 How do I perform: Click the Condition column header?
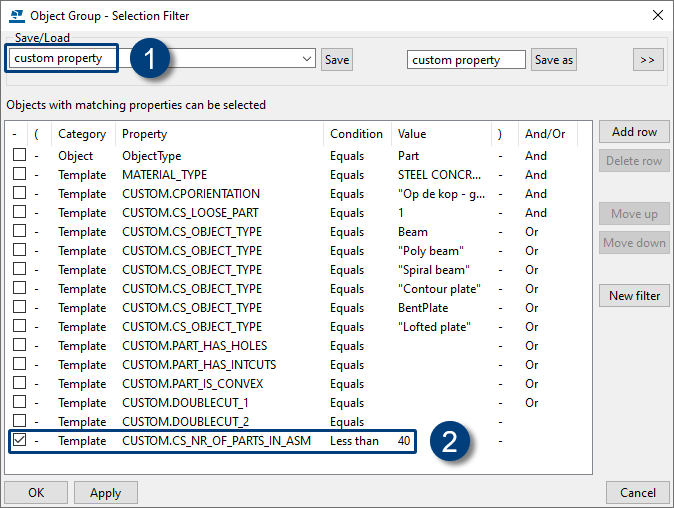356,134
